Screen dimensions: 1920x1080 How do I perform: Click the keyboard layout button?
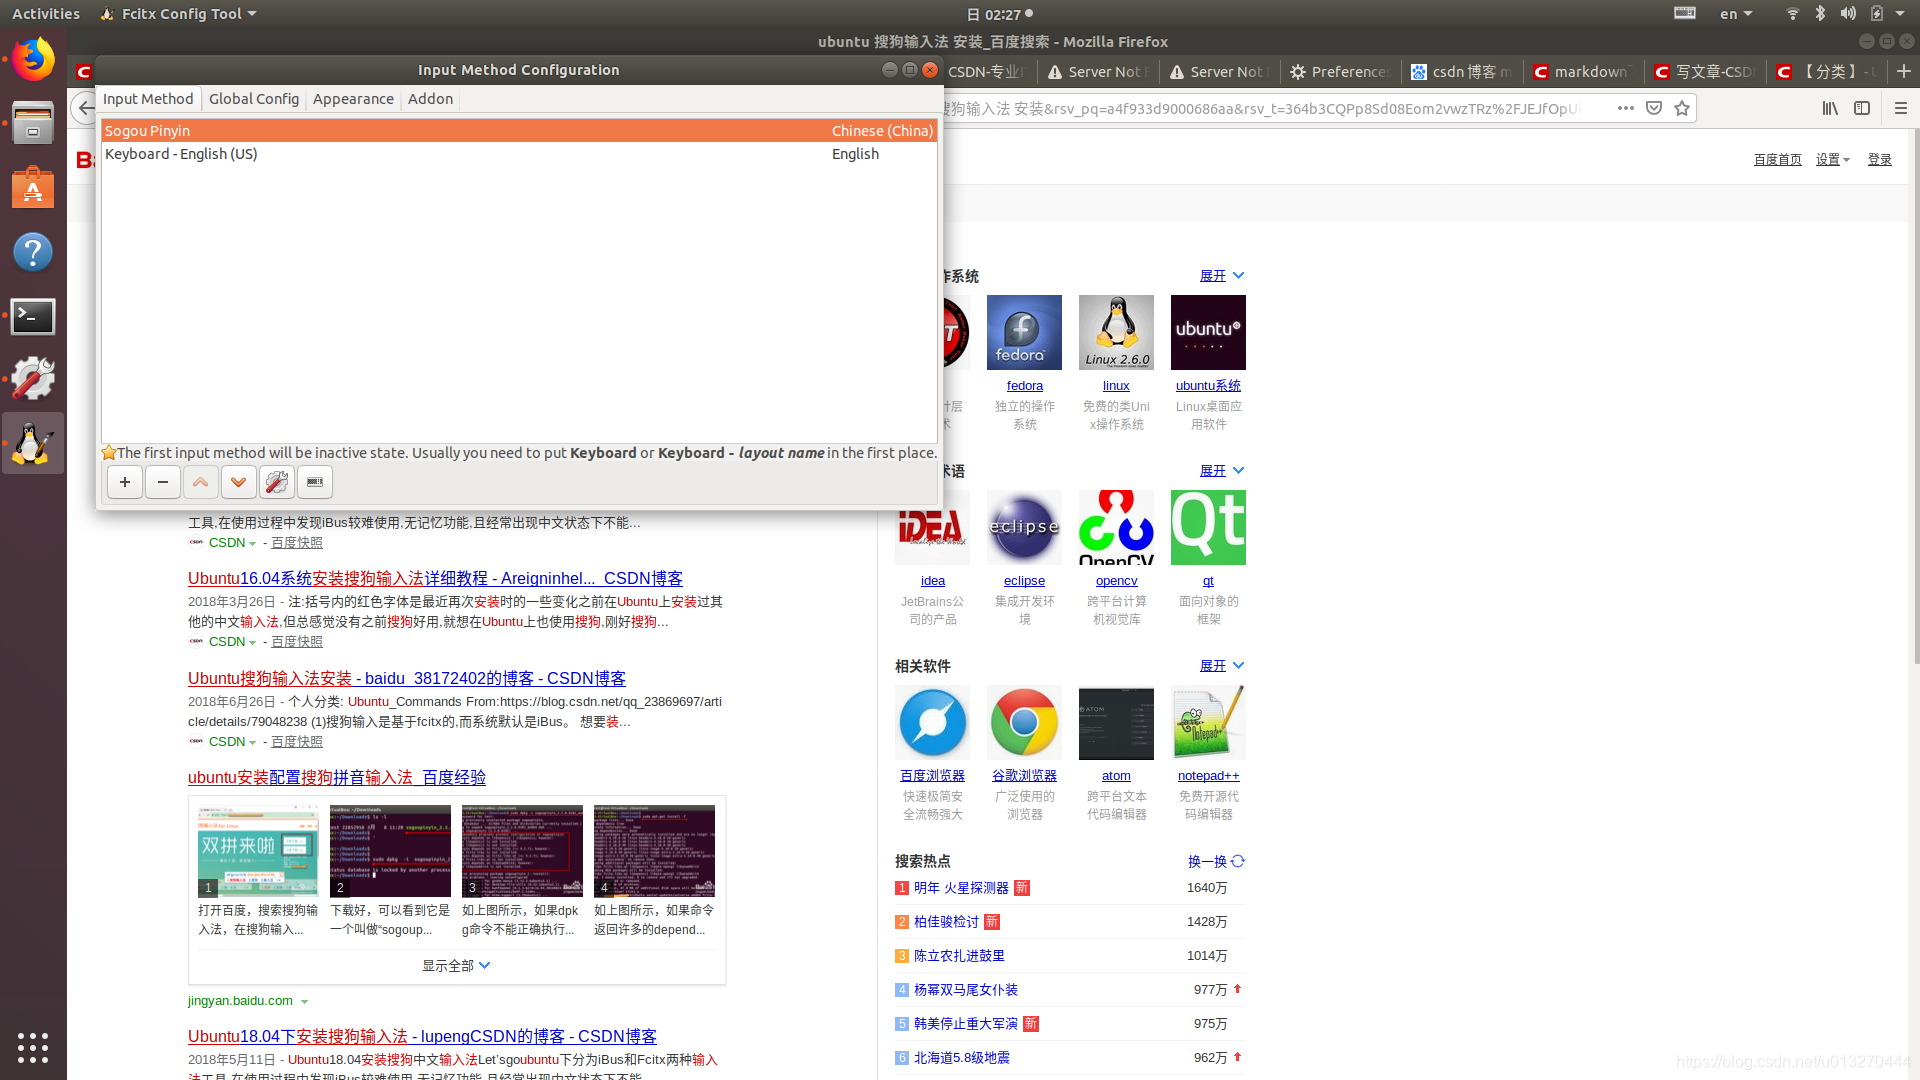tap(315, 482)
